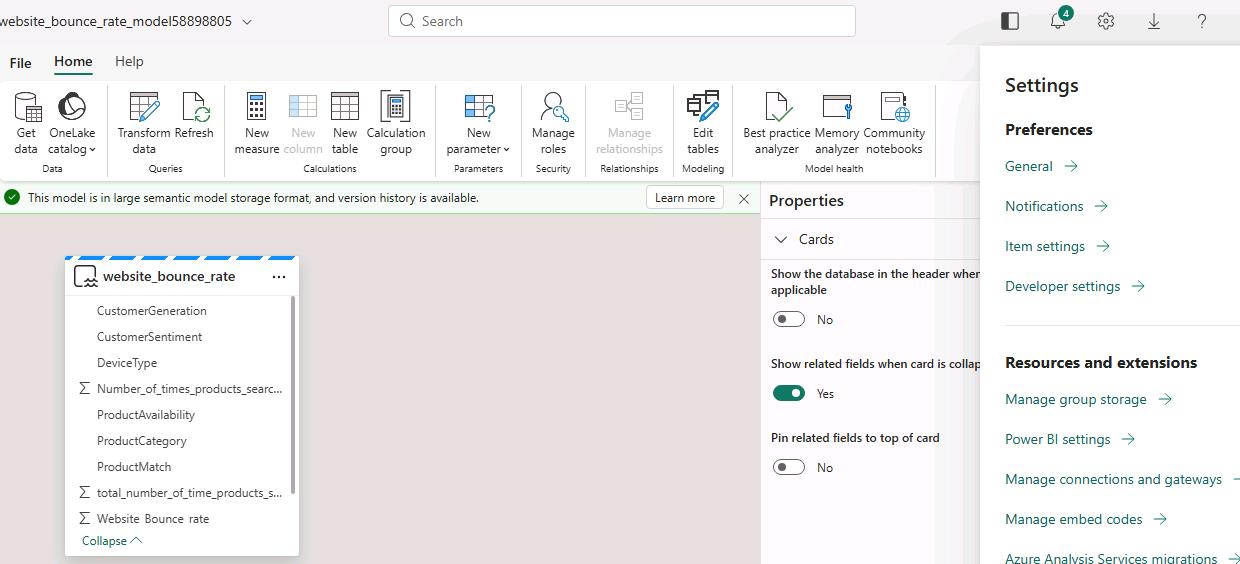Viewport: 1240px width, 564px height.
Task: Enable Pin related fields to top of card
Action: (x=789, y=468)
